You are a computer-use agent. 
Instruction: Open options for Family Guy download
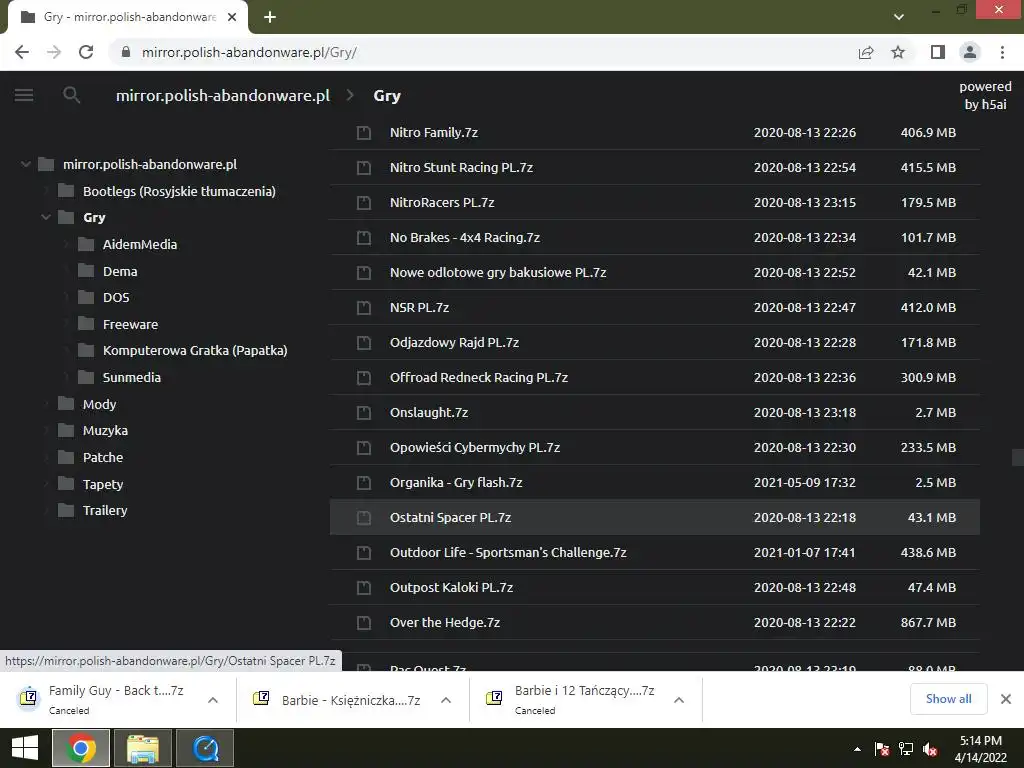213,700
